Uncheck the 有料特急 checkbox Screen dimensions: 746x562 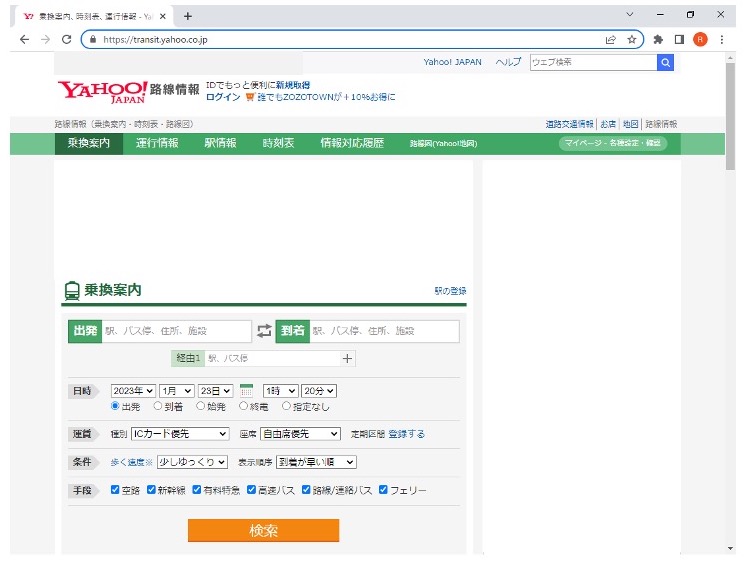coord(196,490)
